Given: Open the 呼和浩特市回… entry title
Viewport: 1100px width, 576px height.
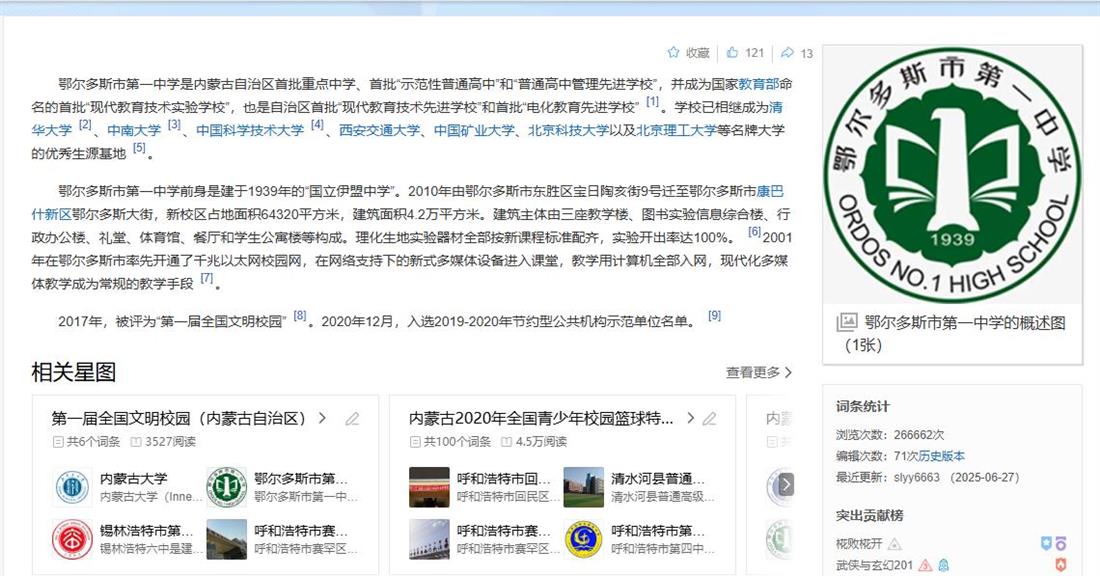Looking at the screenshot, I should tap(504, 479).
